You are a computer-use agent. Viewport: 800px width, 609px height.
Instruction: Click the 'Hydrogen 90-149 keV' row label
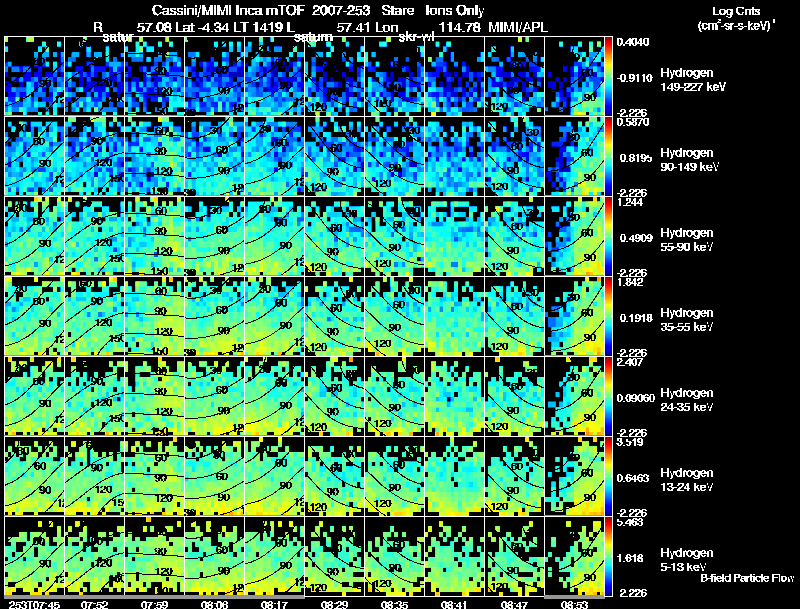pyautogui.click(x=689, y=160)
